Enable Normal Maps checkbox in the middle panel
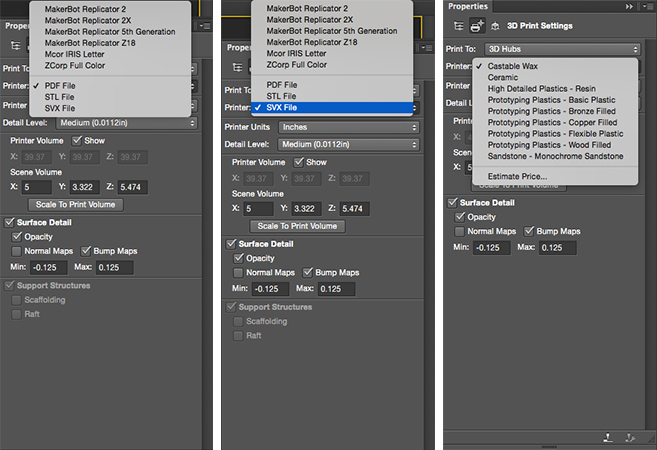This screenshot has width=657, height=450. click(x=239, y=273)
